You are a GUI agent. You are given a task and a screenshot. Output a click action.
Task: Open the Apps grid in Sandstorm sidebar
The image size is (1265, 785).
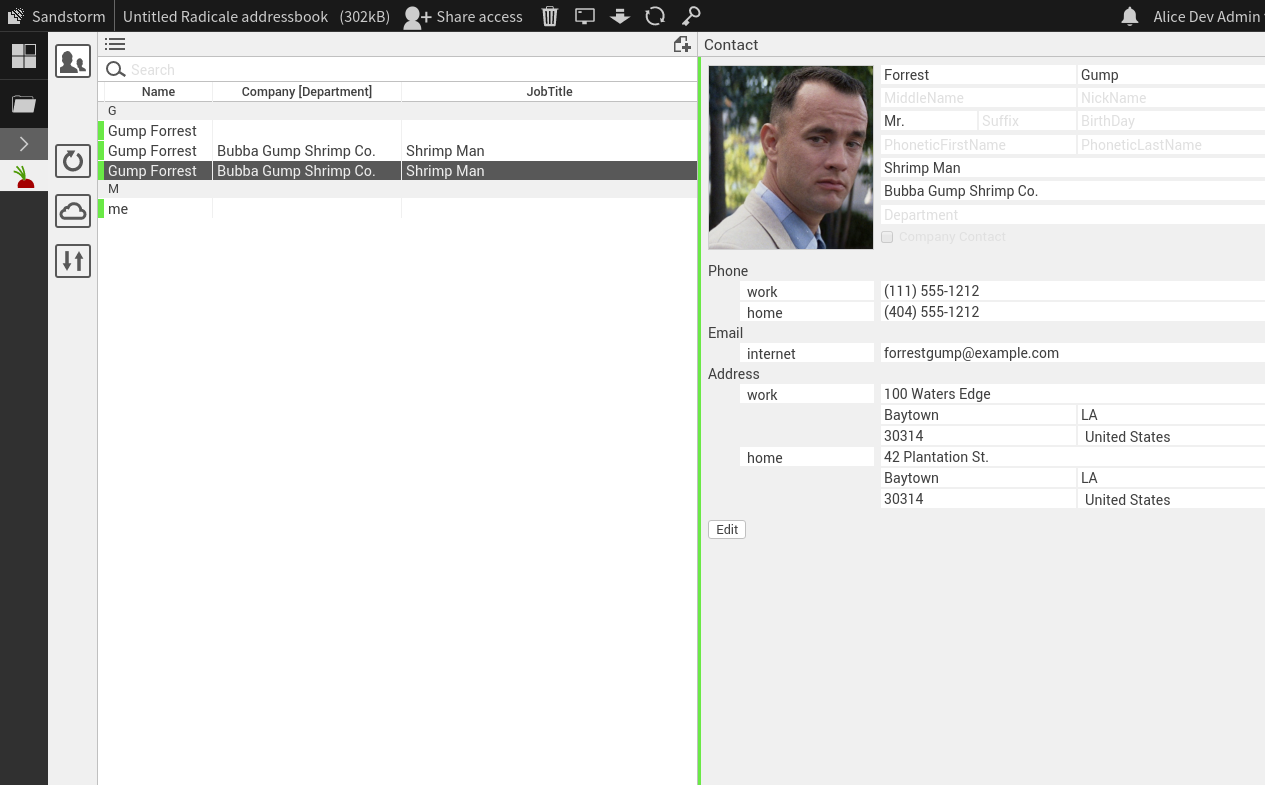[24, 56]
